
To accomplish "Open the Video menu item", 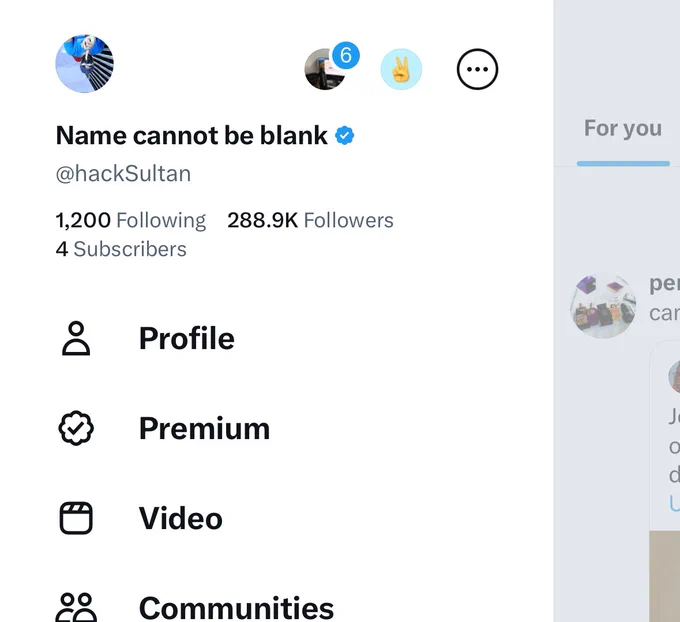I will point(180,518).
